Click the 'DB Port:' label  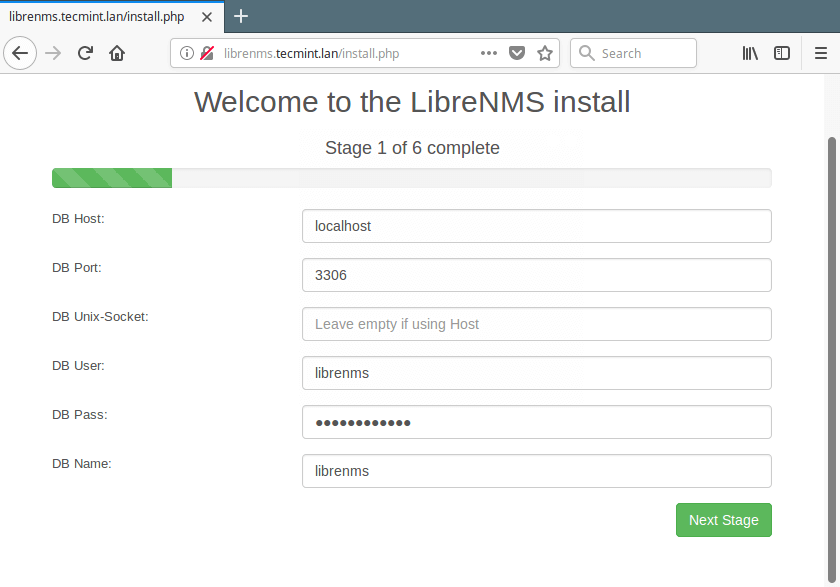pyautogui.click(x=77, y=267)
